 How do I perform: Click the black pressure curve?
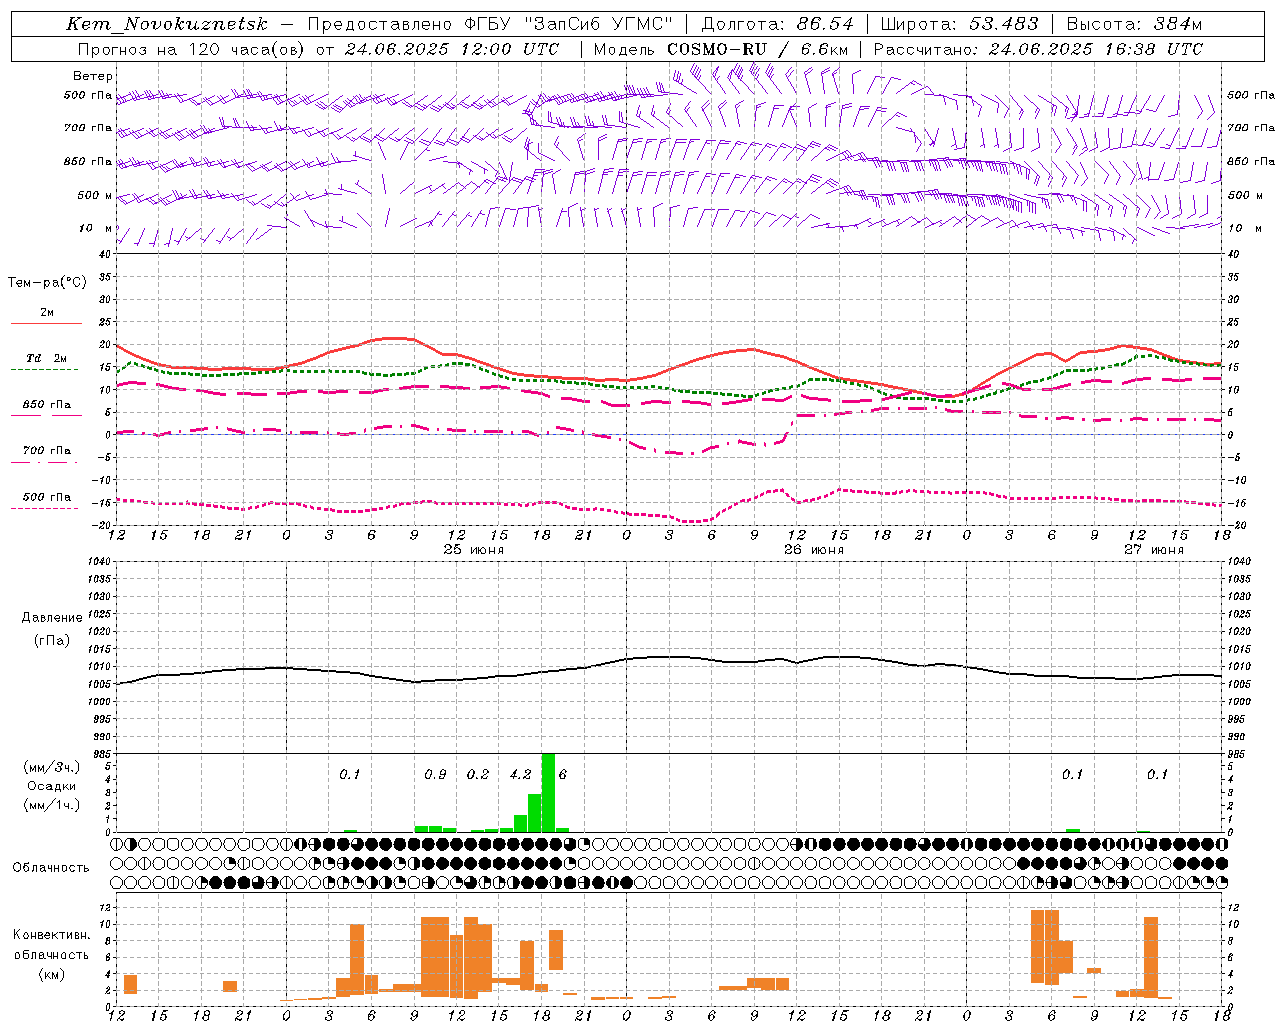pyautogui.click(x=670, y=657)
